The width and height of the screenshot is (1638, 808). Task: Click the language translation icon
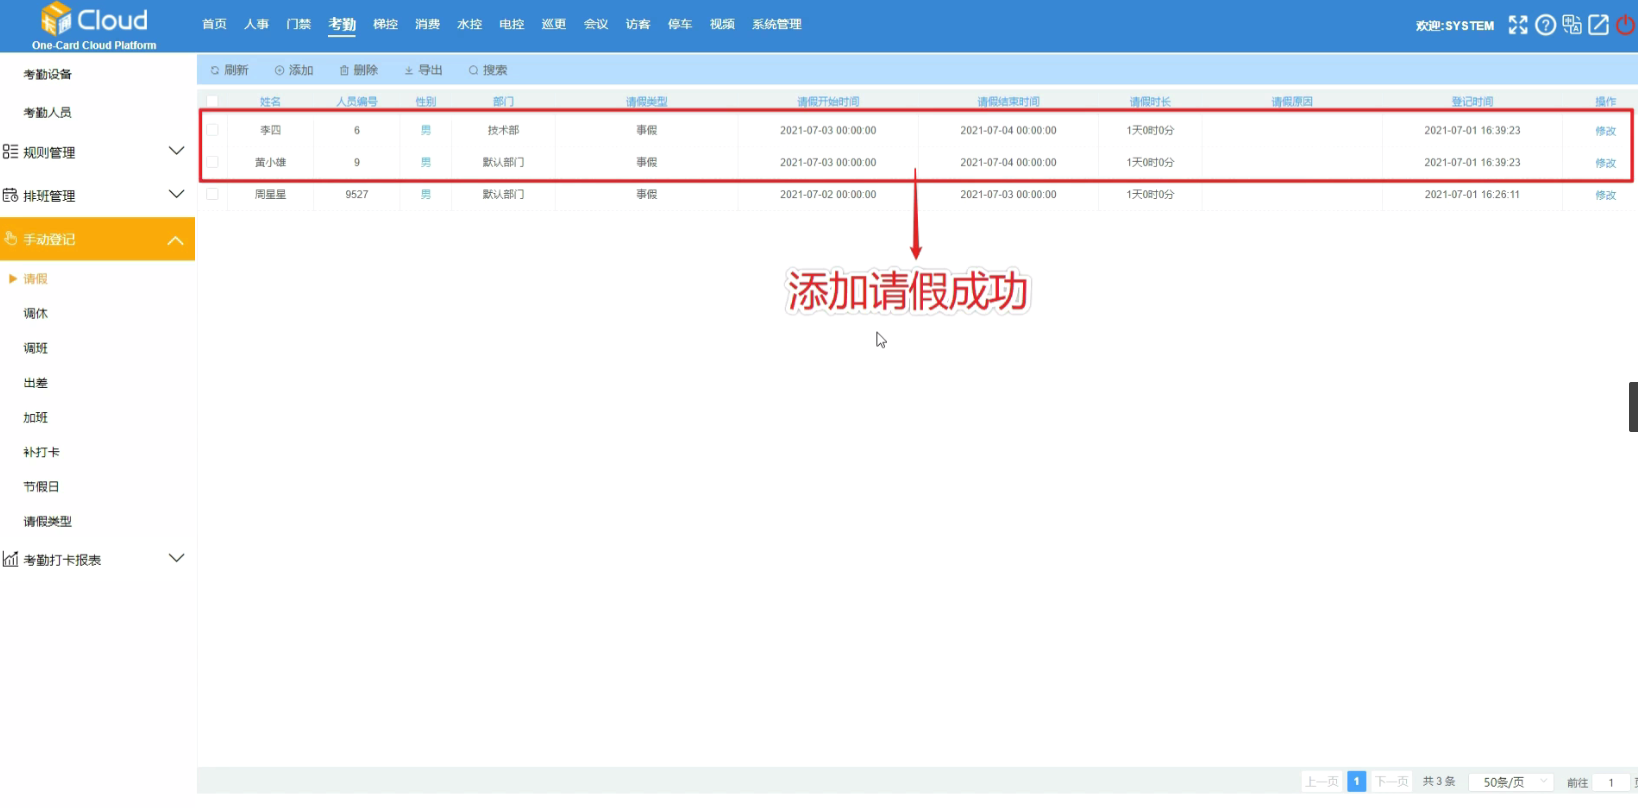tap(1572, 25)
